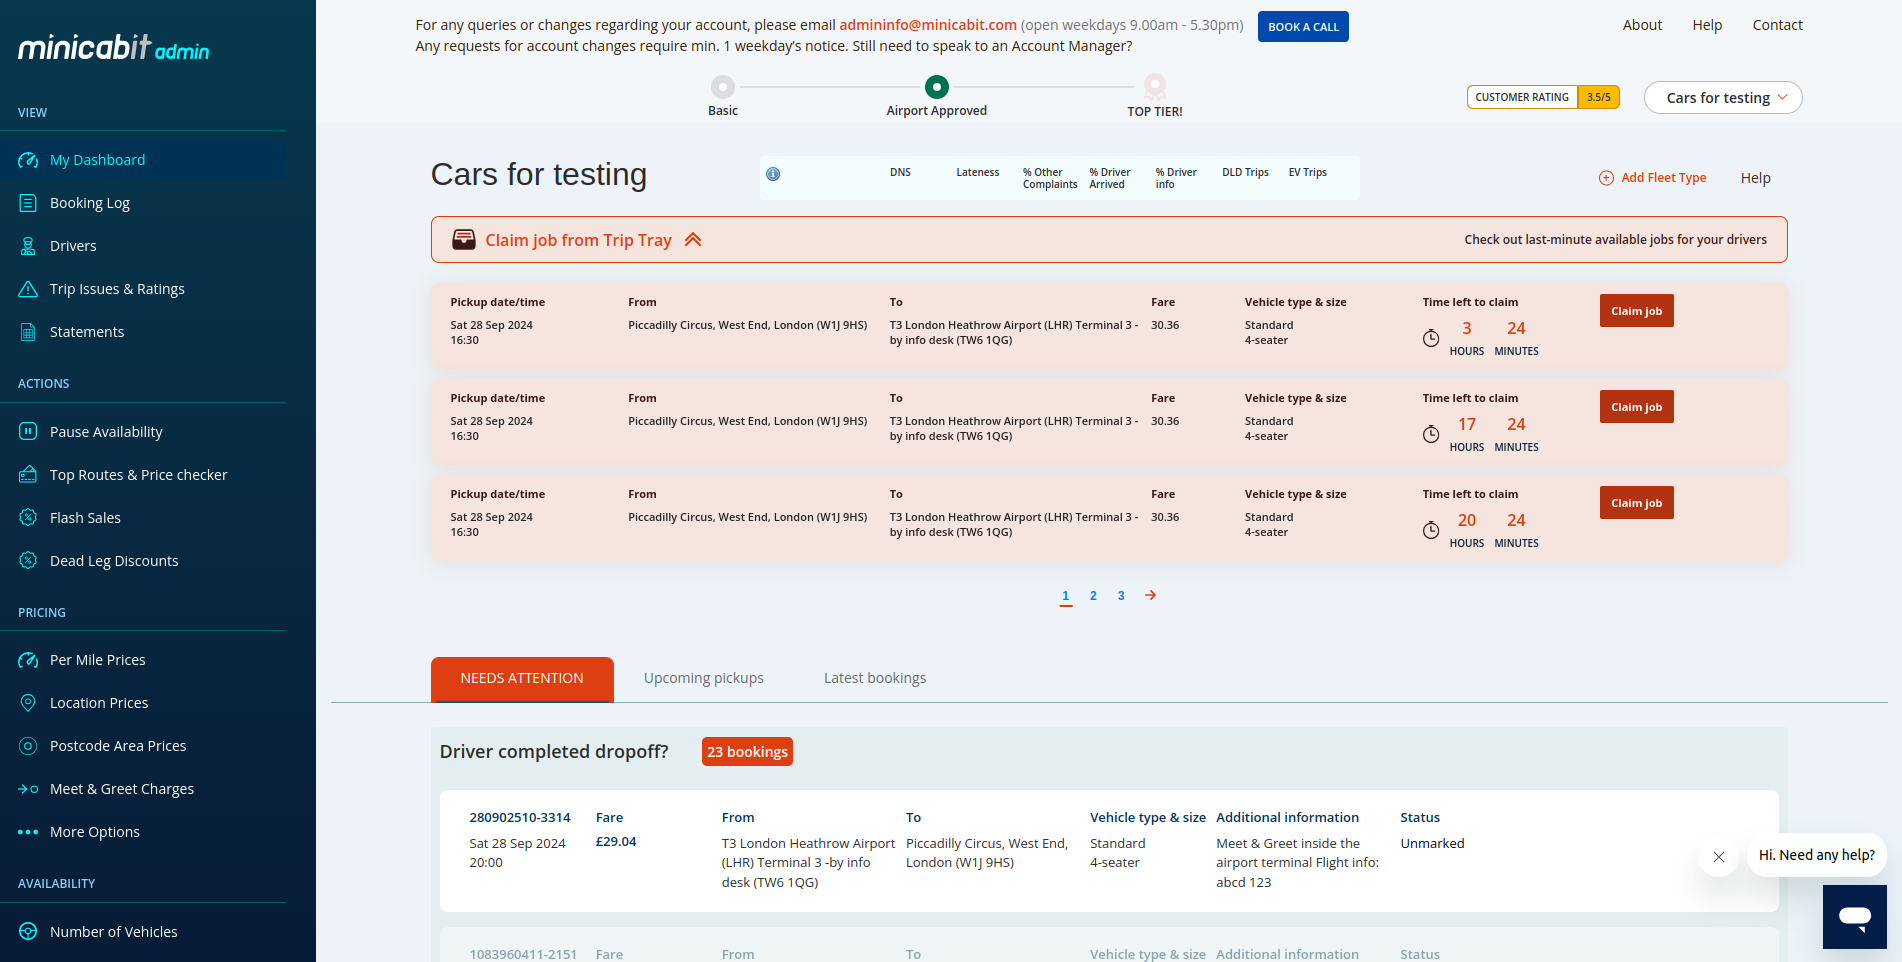Open booking 280902510-3314 row
The image size is (1902, 962).
[x=1109, y=851]
